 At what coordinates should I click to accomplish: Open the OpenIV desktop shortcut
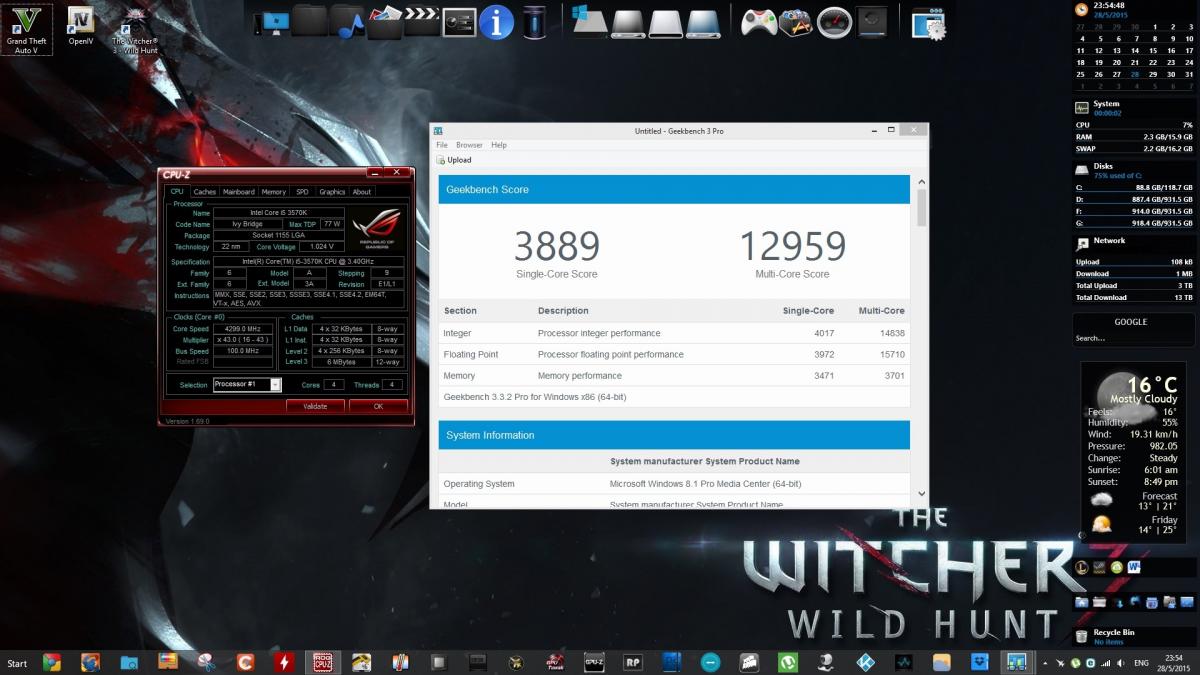pos(81,26)
